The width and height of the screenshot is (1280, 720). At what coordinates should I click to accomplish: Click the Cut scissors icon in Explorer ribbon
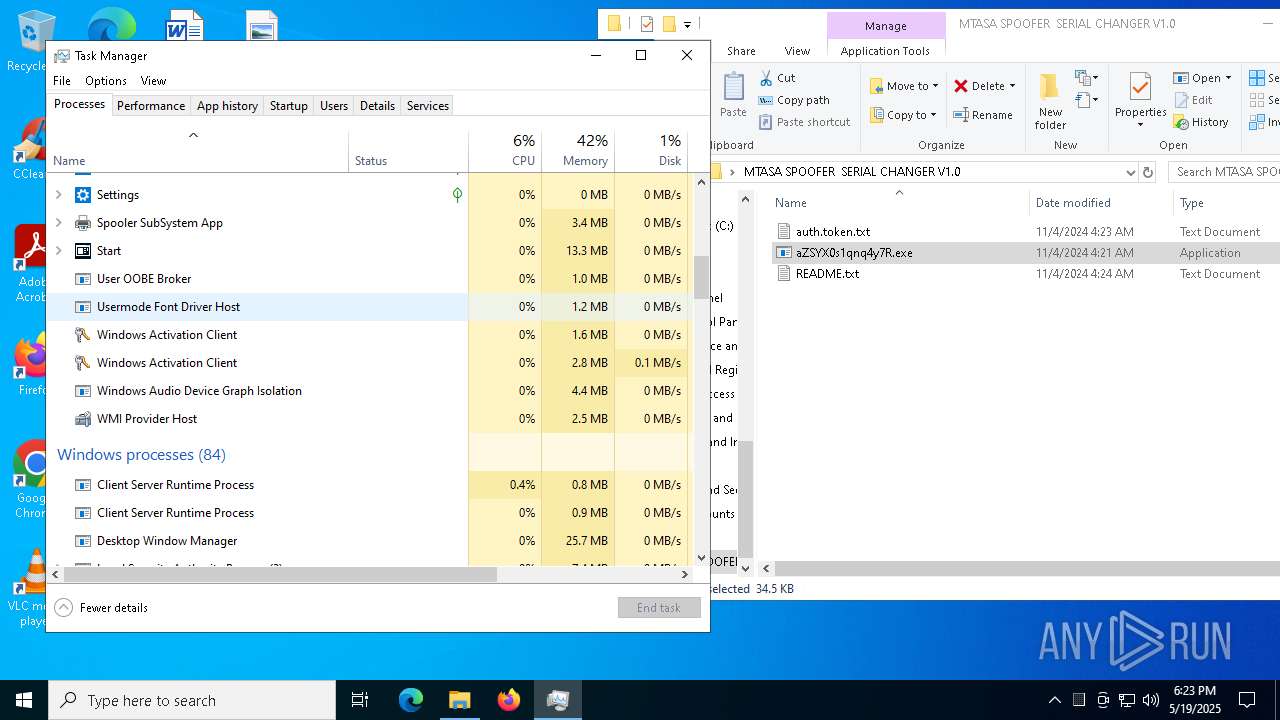(765, 77)
